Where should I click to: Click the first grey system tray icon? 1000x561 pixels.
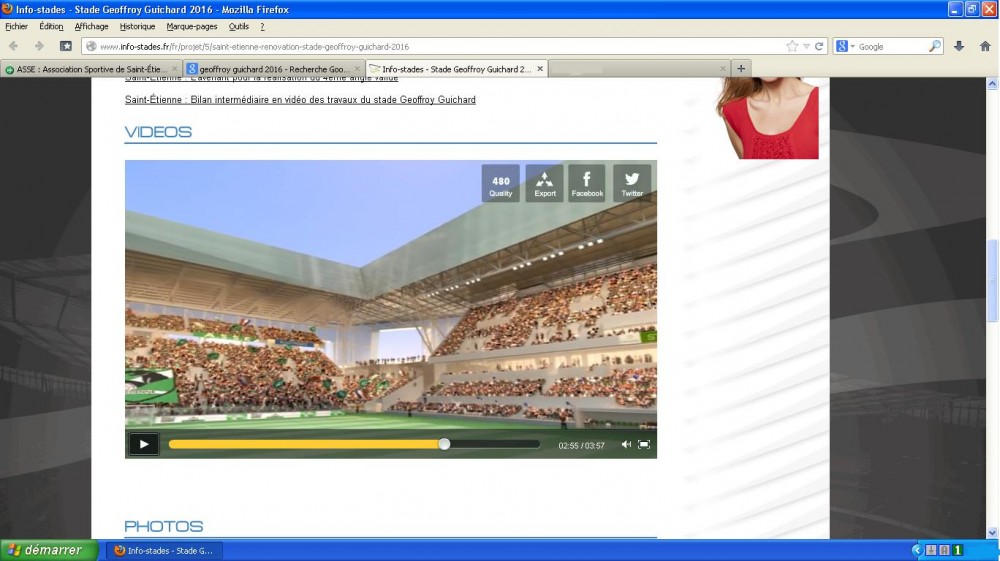pyautogui.click(x=930, y=550)
